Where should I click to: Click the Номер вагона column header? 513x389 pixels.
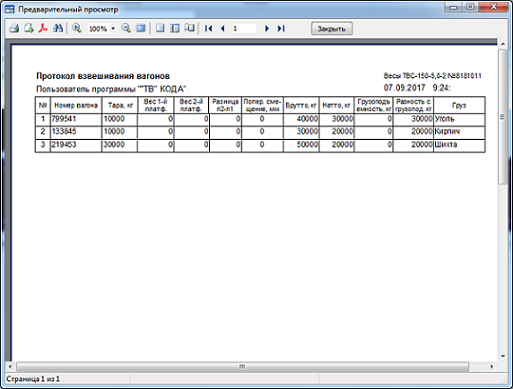click(76, 105)
